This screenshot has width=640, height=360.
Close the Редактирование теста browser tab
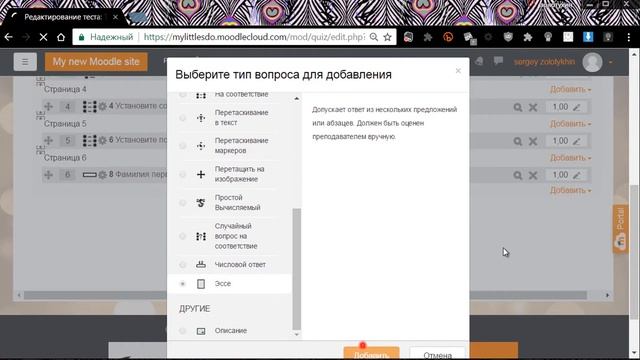tap(115, 17)
